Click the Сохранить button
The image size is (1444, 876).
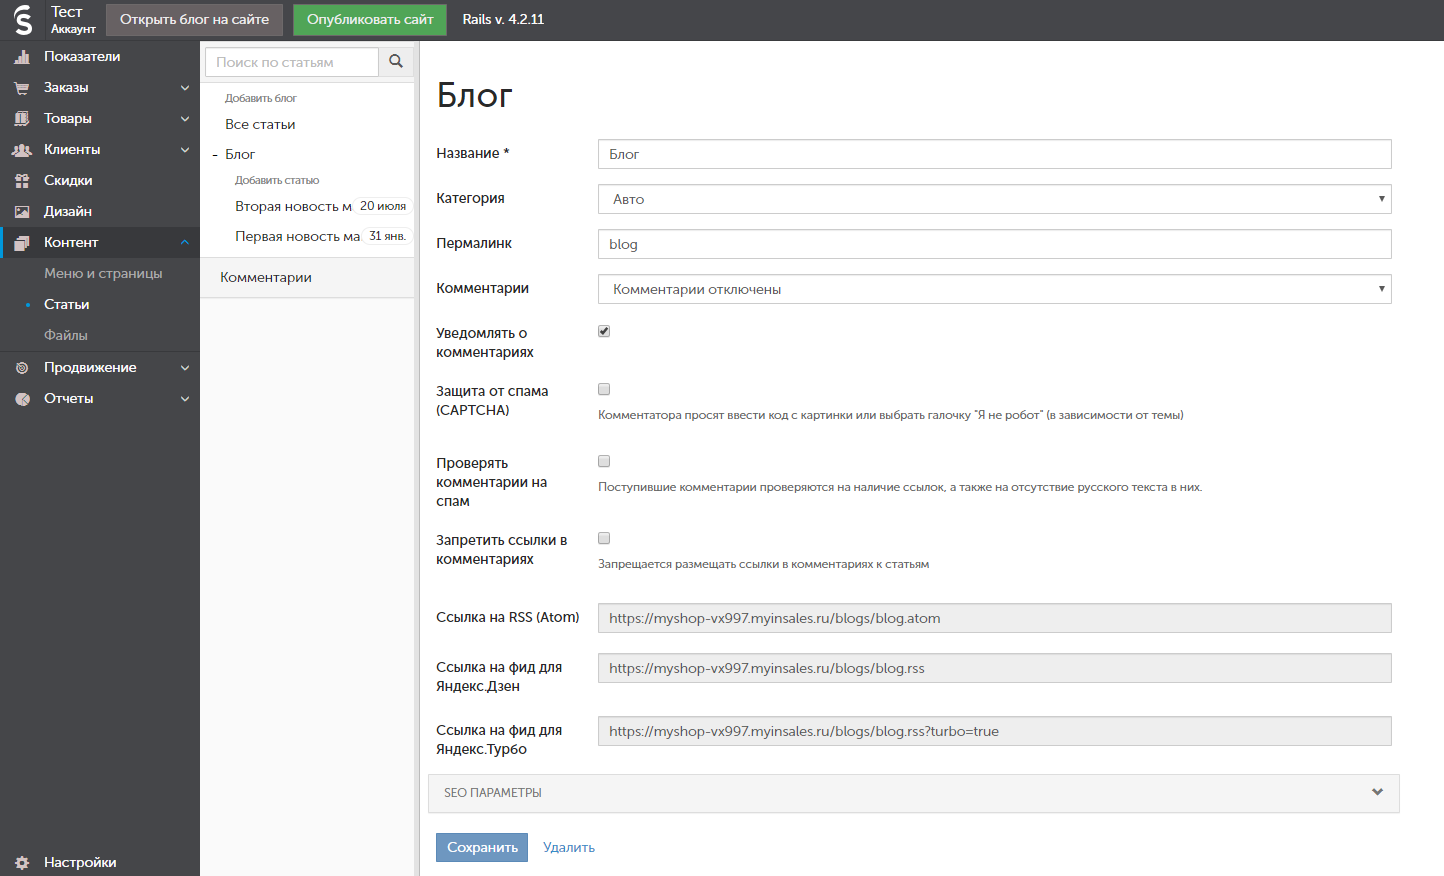(x=481, y=847)
